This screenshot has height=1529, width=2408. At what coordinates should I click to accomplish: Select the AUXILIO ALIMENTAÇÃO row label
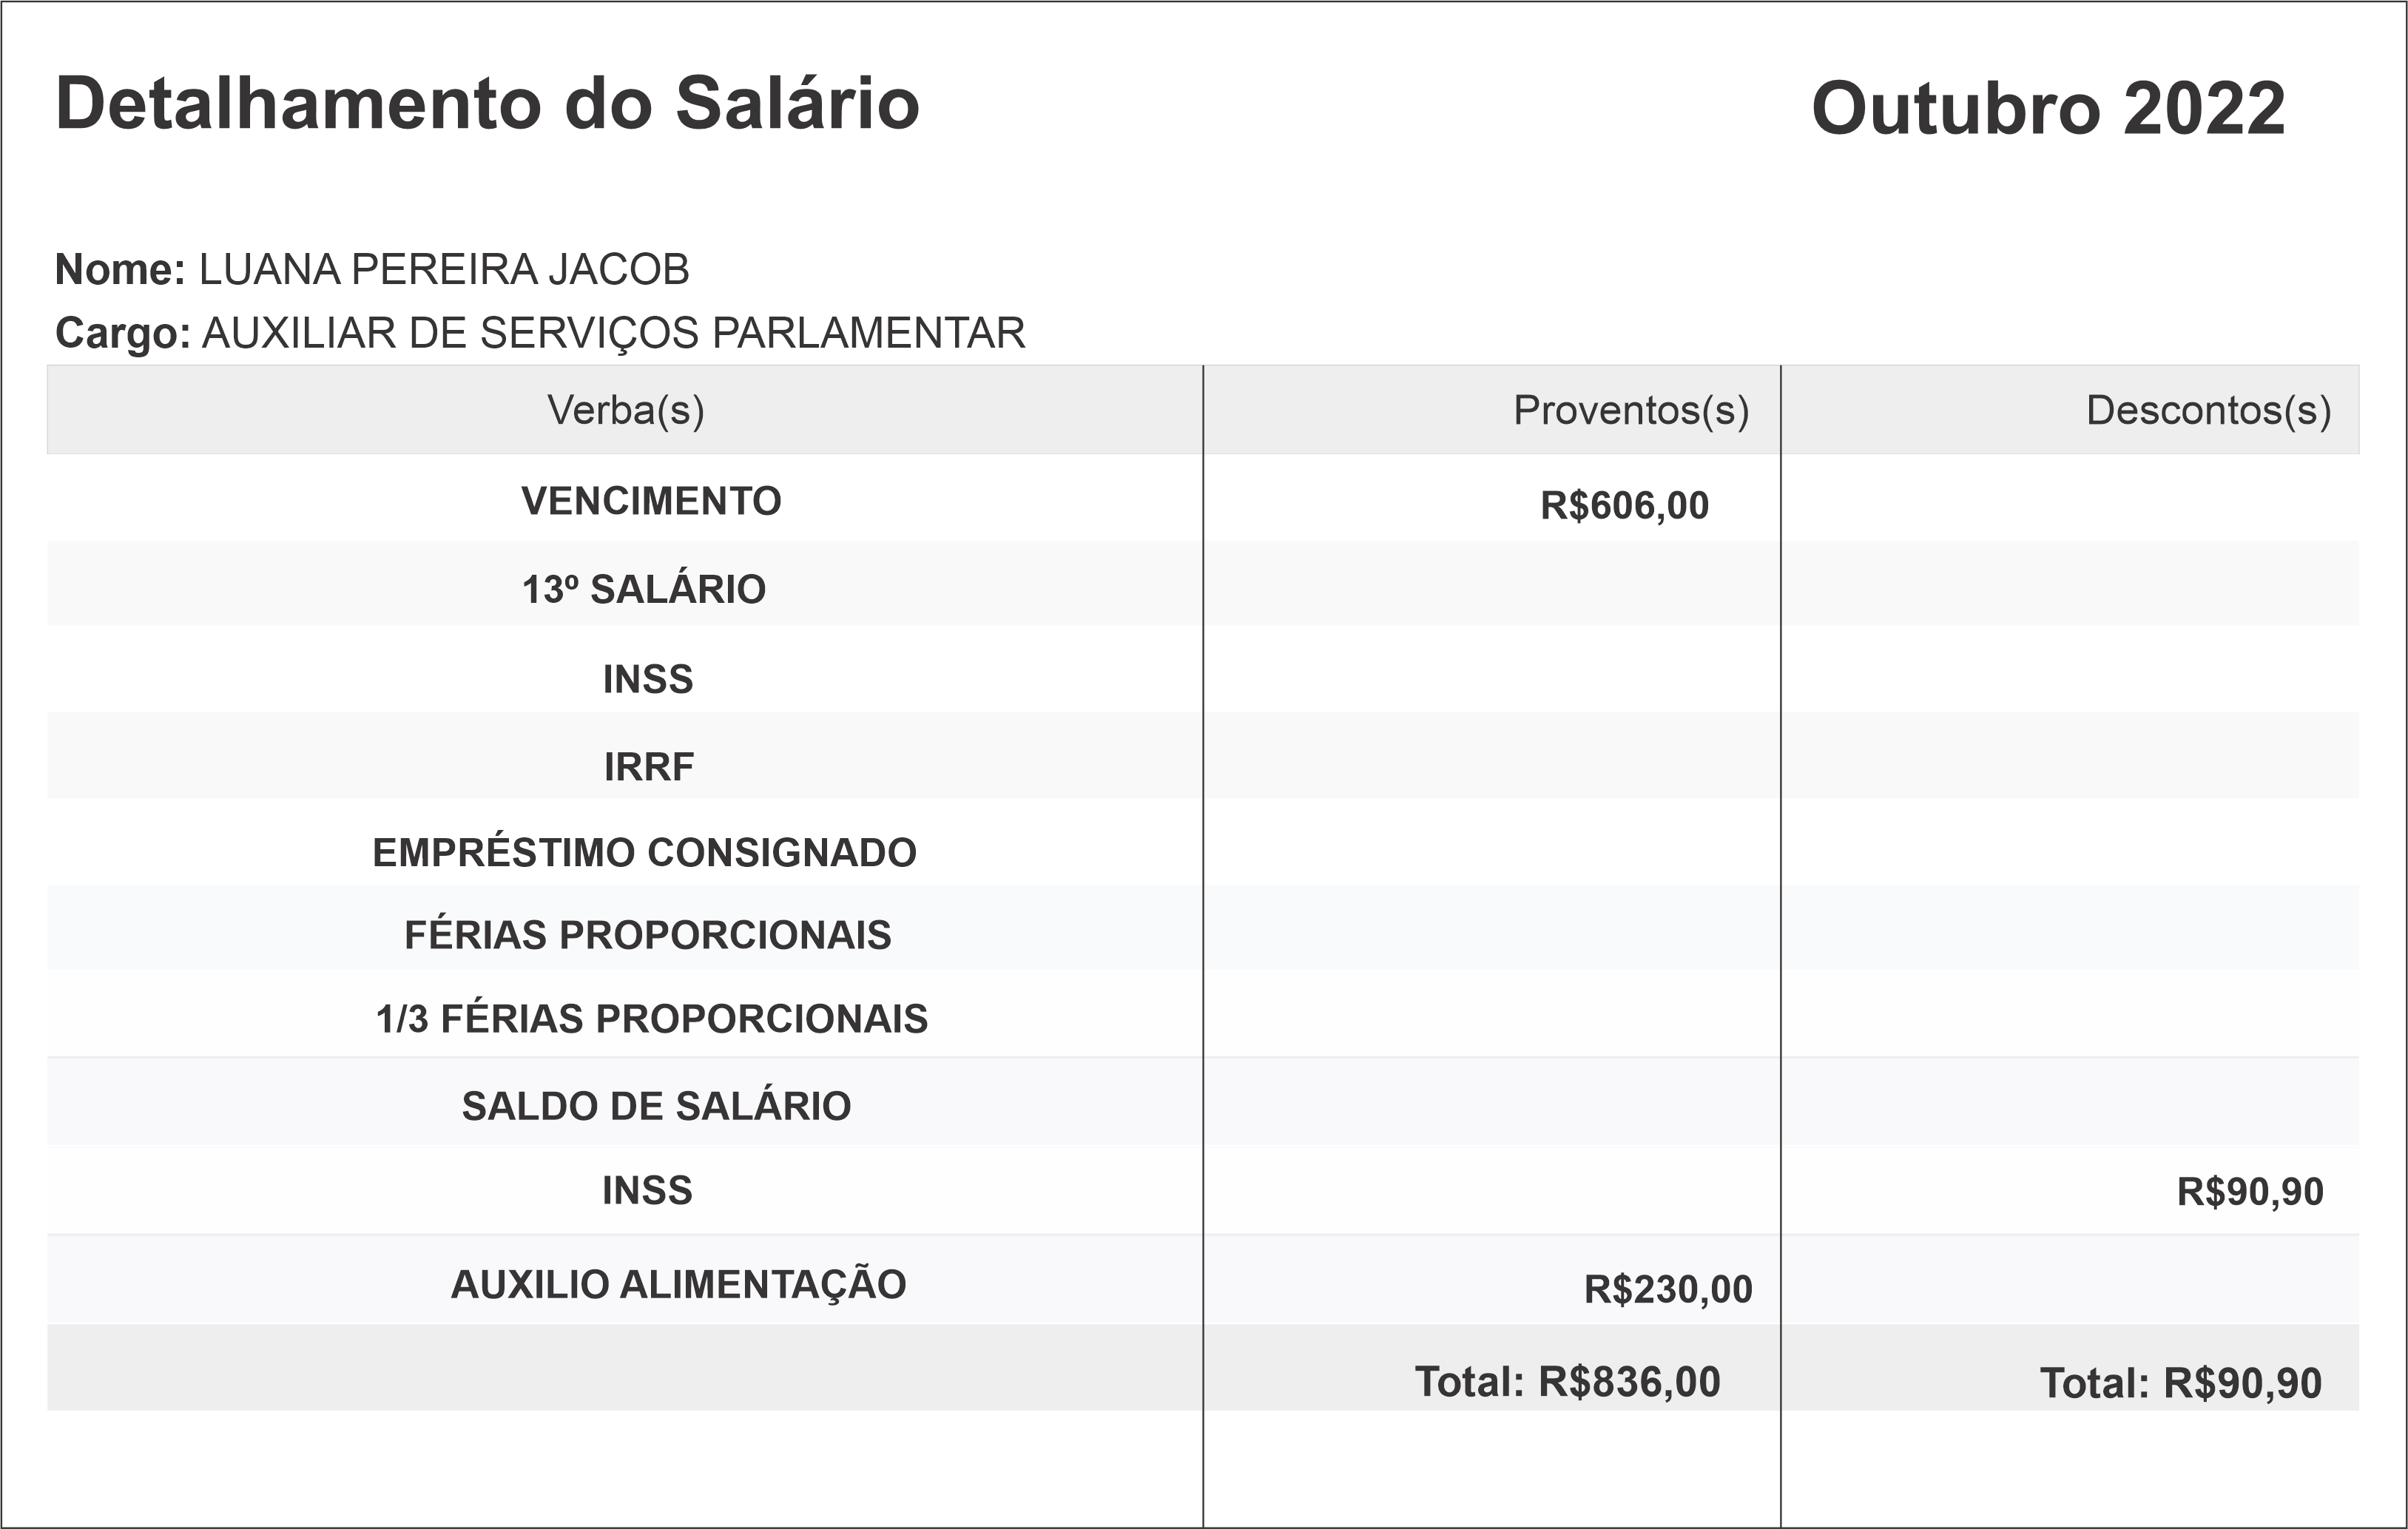(678, 1285)
